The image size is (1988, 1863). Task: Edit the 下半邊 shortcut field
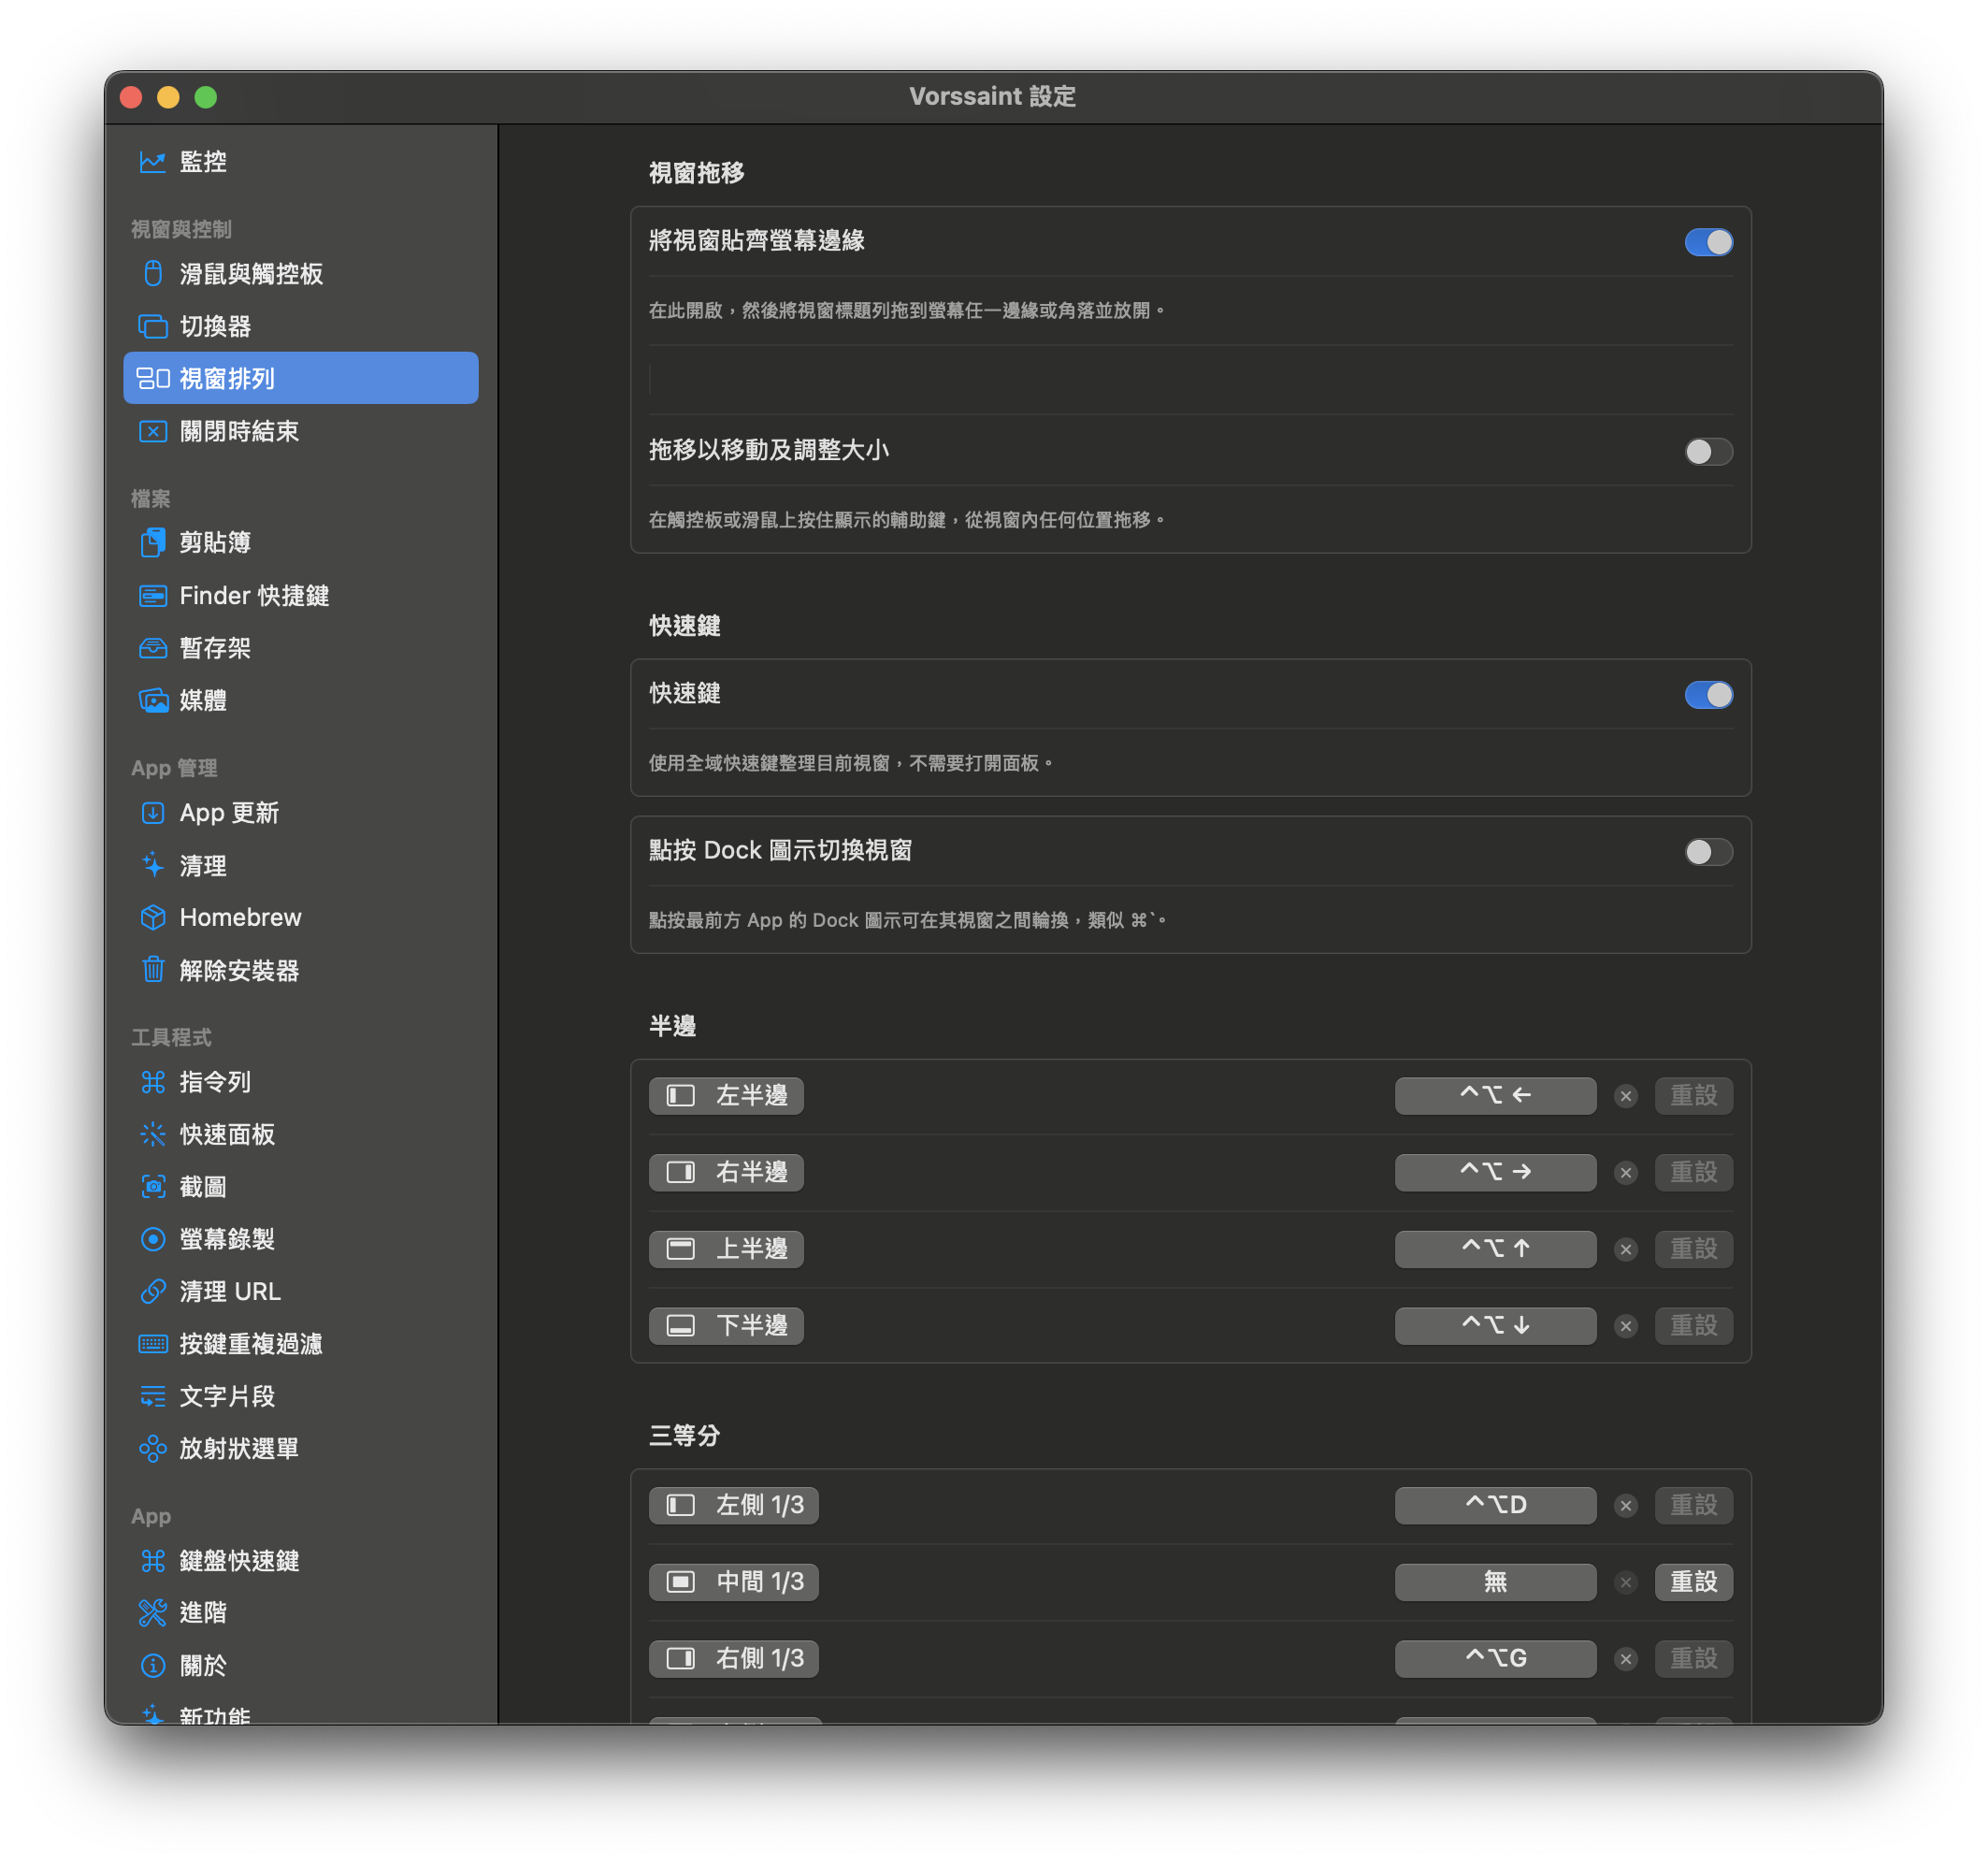pos(1495,1326)
